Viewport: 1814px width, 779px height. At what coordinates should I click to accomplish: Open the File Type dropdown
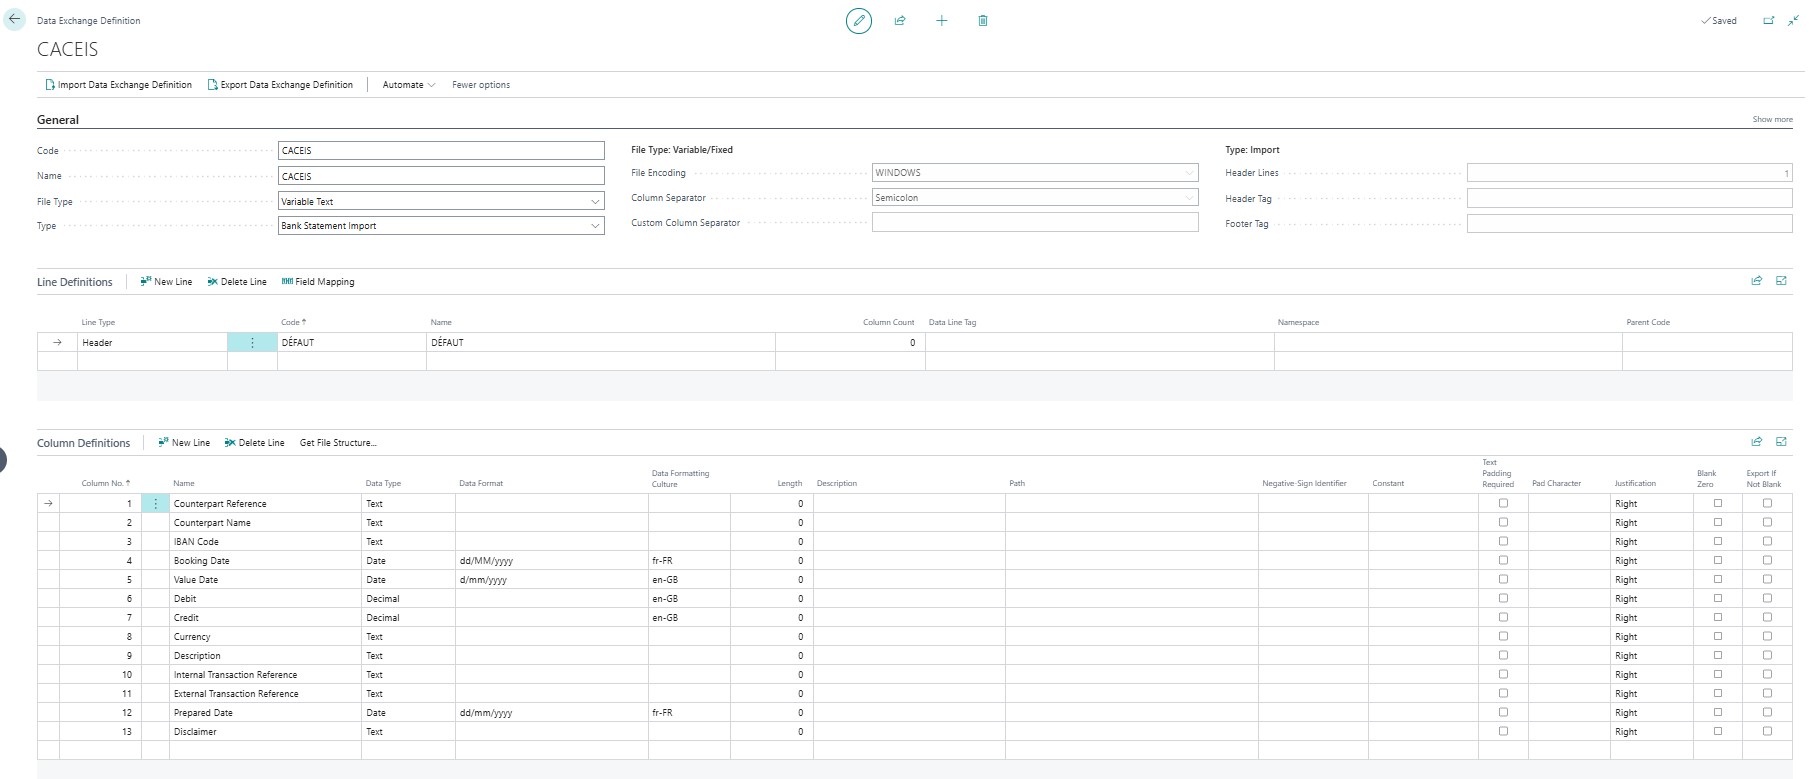click(441, 201)
